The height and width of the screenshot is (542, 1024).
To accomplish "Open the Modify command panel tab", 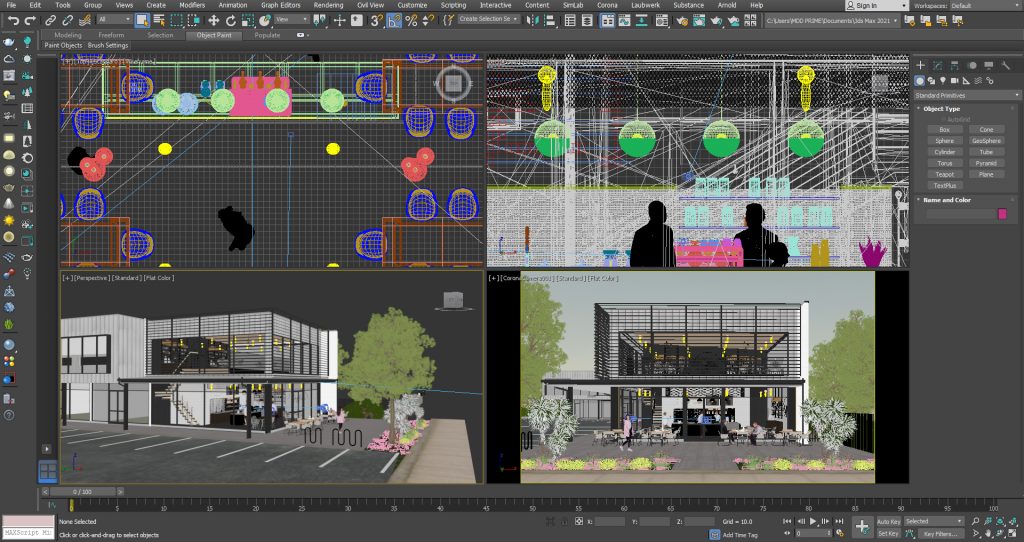I will [937, 64].
